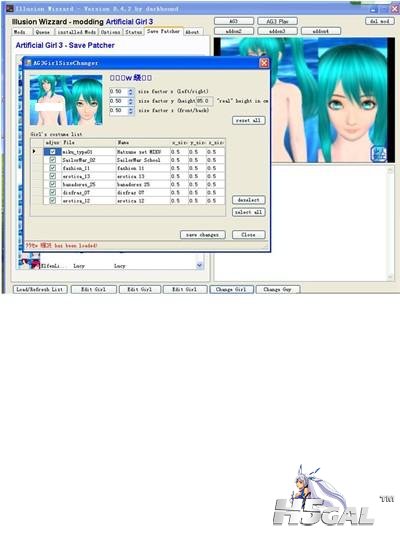Switch to the Options tab
The height and width of the screenshot is (533, 400).
tap(110, 32)
